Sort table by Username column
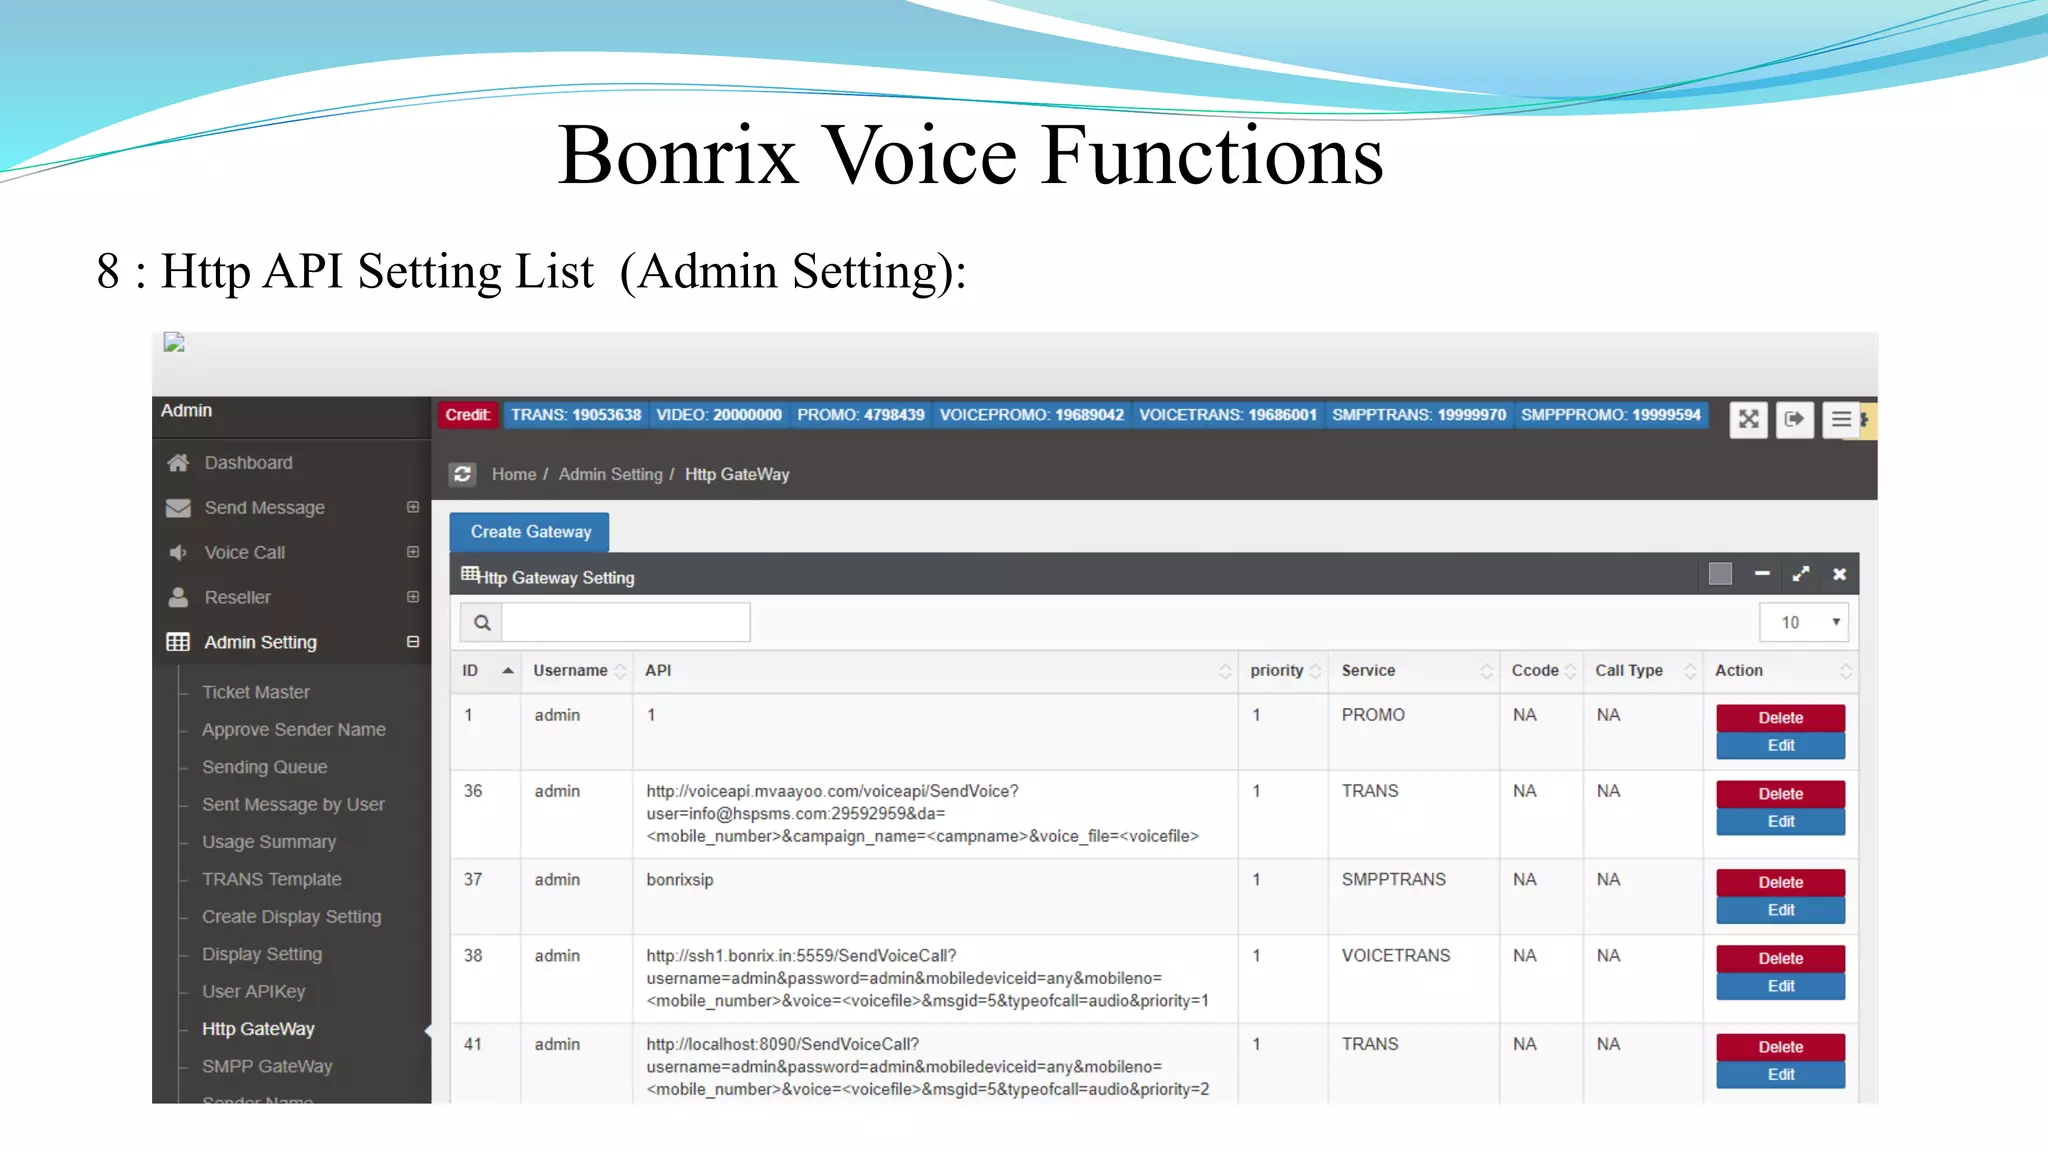The image size is (2048, 1152). [x=577, y=671]
